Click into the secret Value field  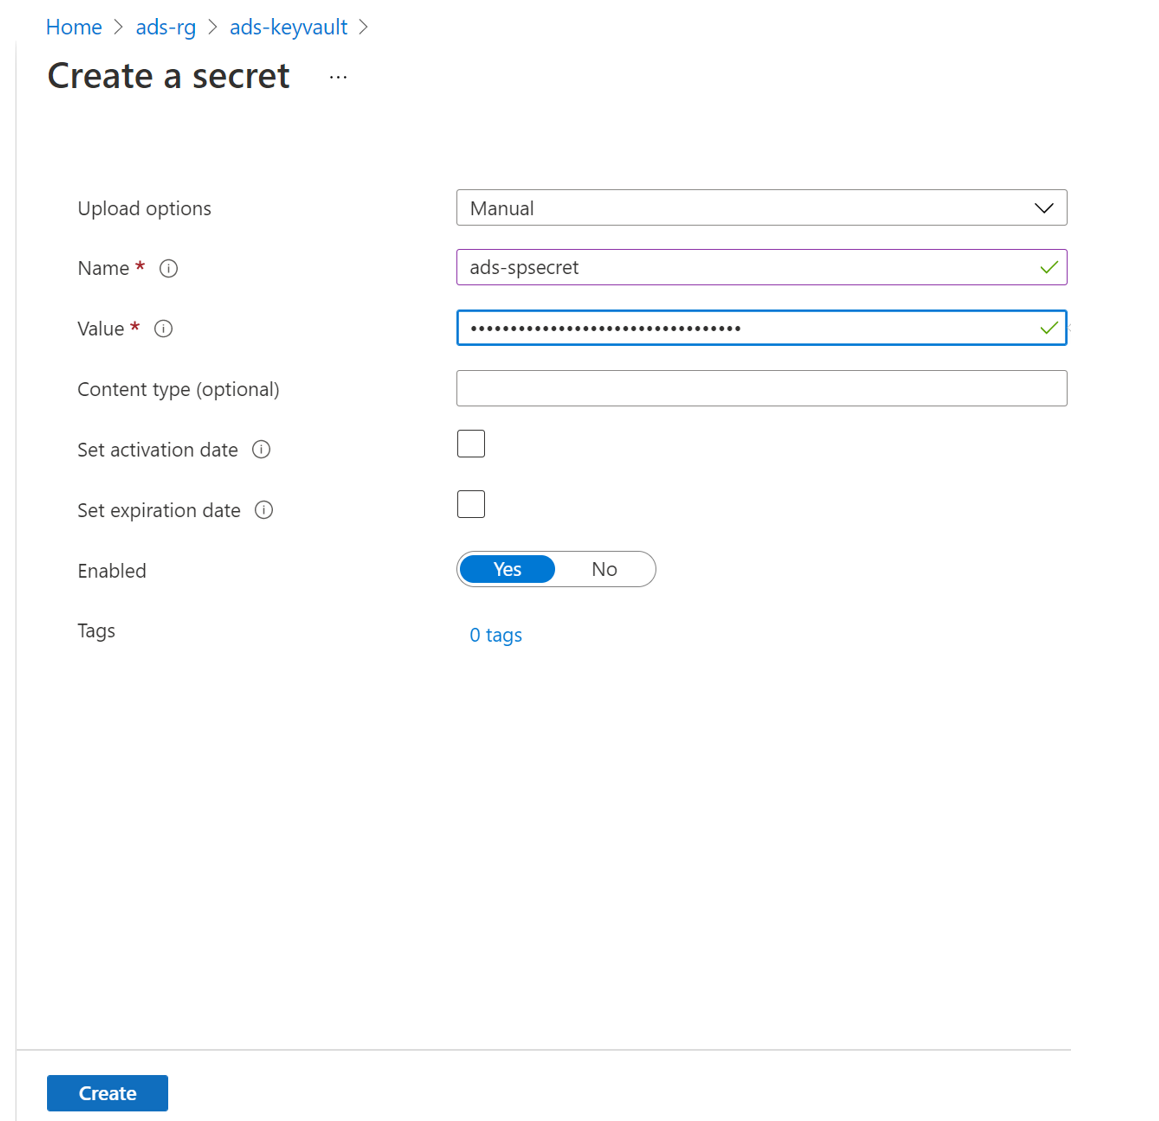click(740, 328)
